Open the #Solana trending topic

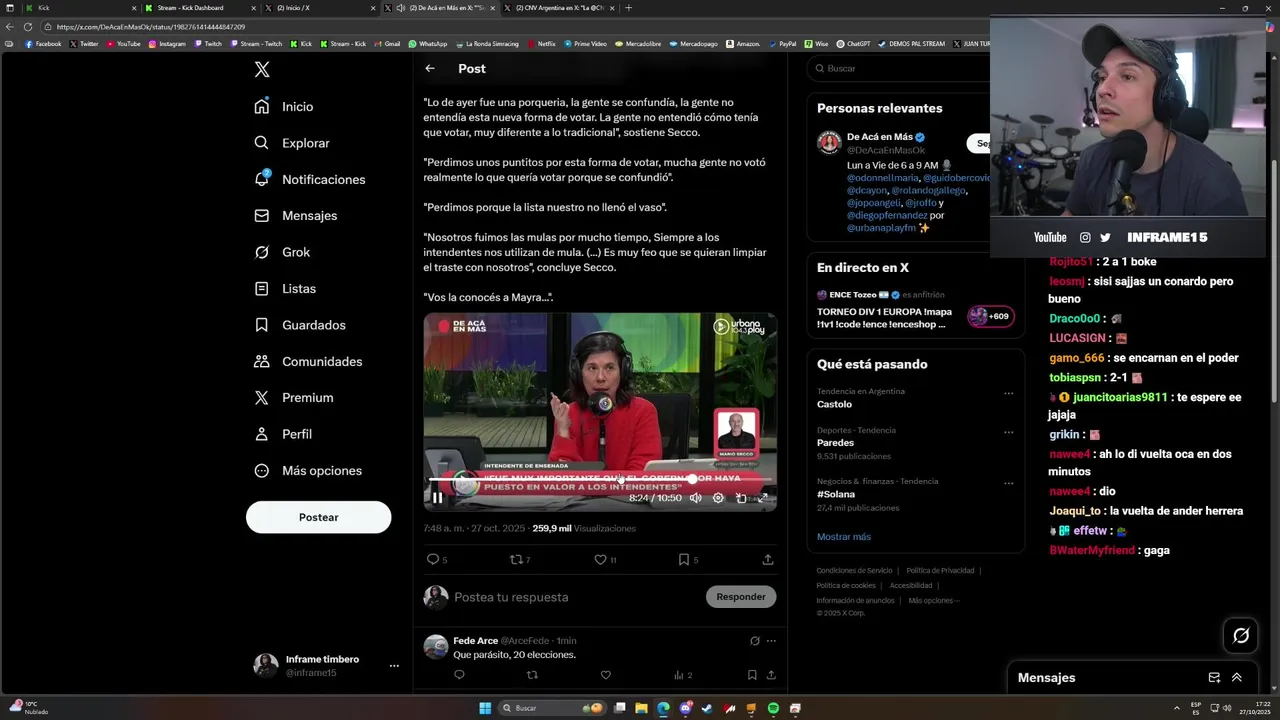point(836,494)
